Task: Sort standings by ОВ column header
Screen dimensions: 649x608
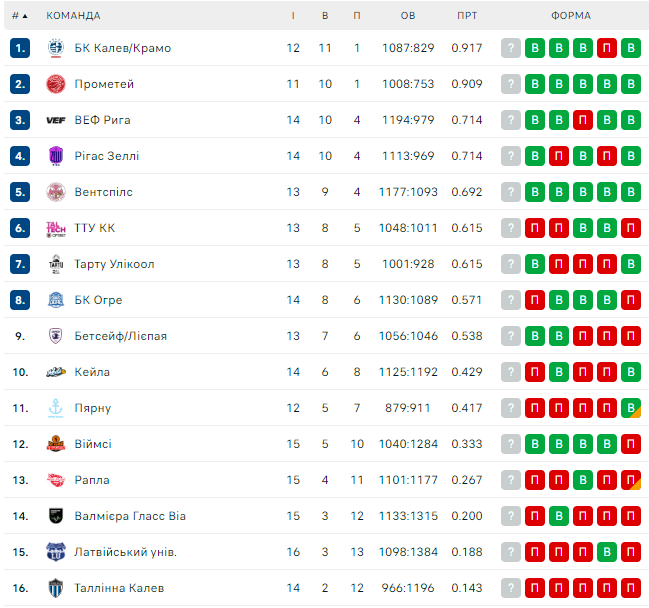Action: click(408, 16)
